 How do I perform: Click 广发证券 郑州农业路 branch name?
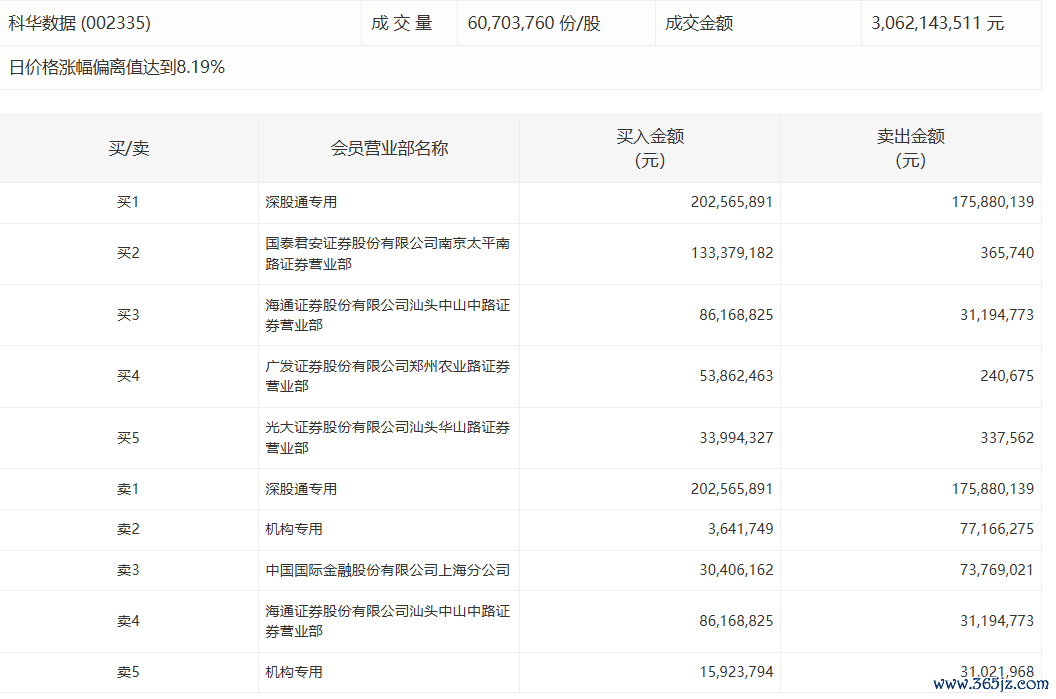387,376
